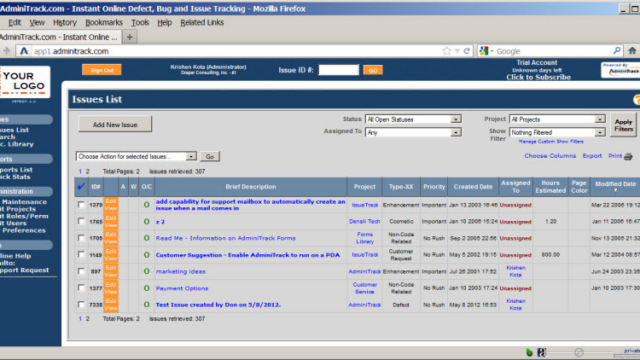
Task: Click the green open status icon for issue 7338
Action: click(x=147, y=304)
